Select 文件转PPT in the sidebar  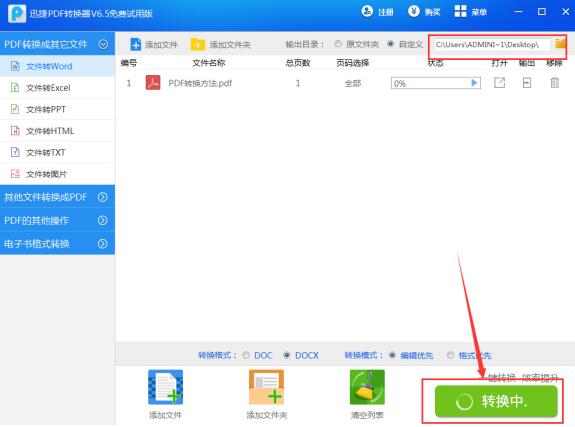coord(58,109)
